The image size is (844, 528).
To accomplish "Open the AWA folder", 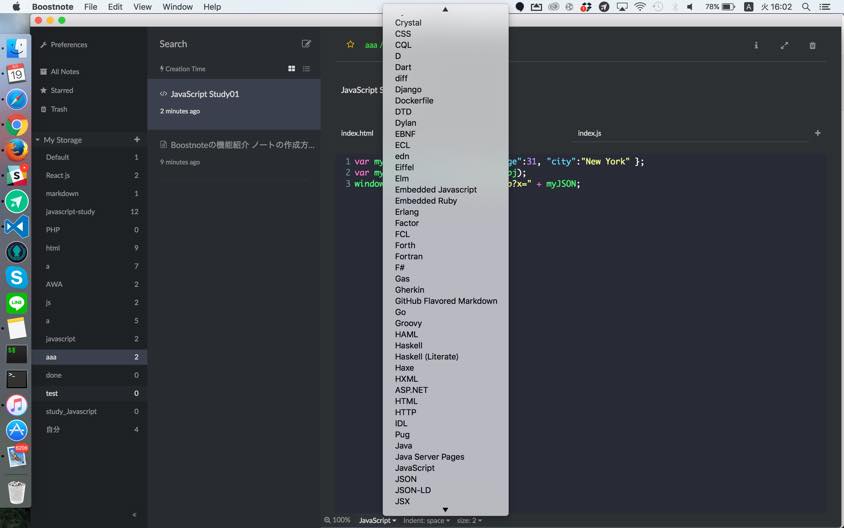I will point(89,284).
